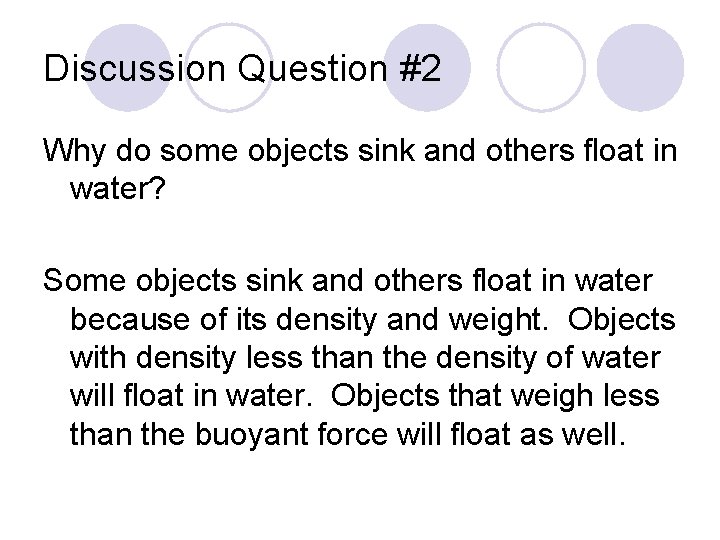Click the '#2' in the slide title
The height and width of the screenshot is (540, 720).
(420, 68)
